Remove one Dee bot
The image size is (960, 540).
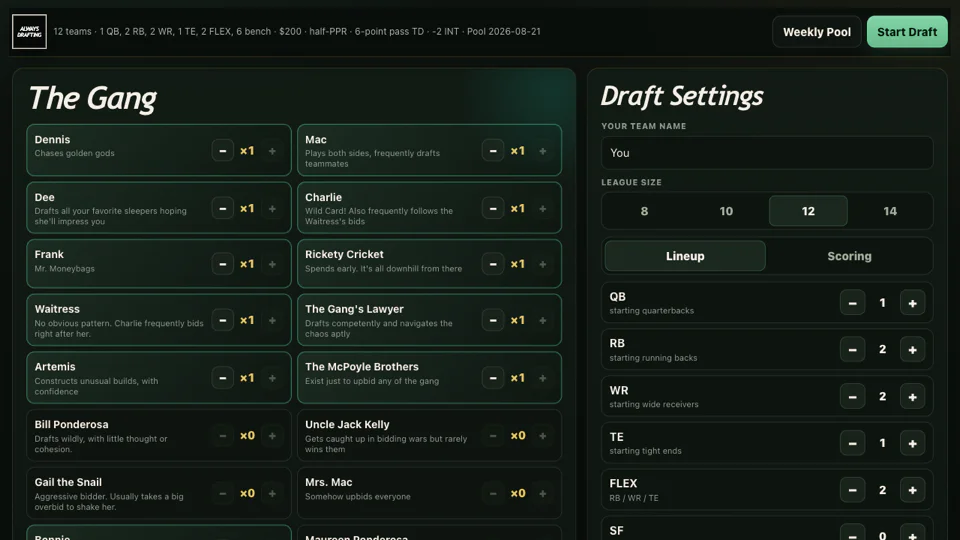[x=223, y=209]
